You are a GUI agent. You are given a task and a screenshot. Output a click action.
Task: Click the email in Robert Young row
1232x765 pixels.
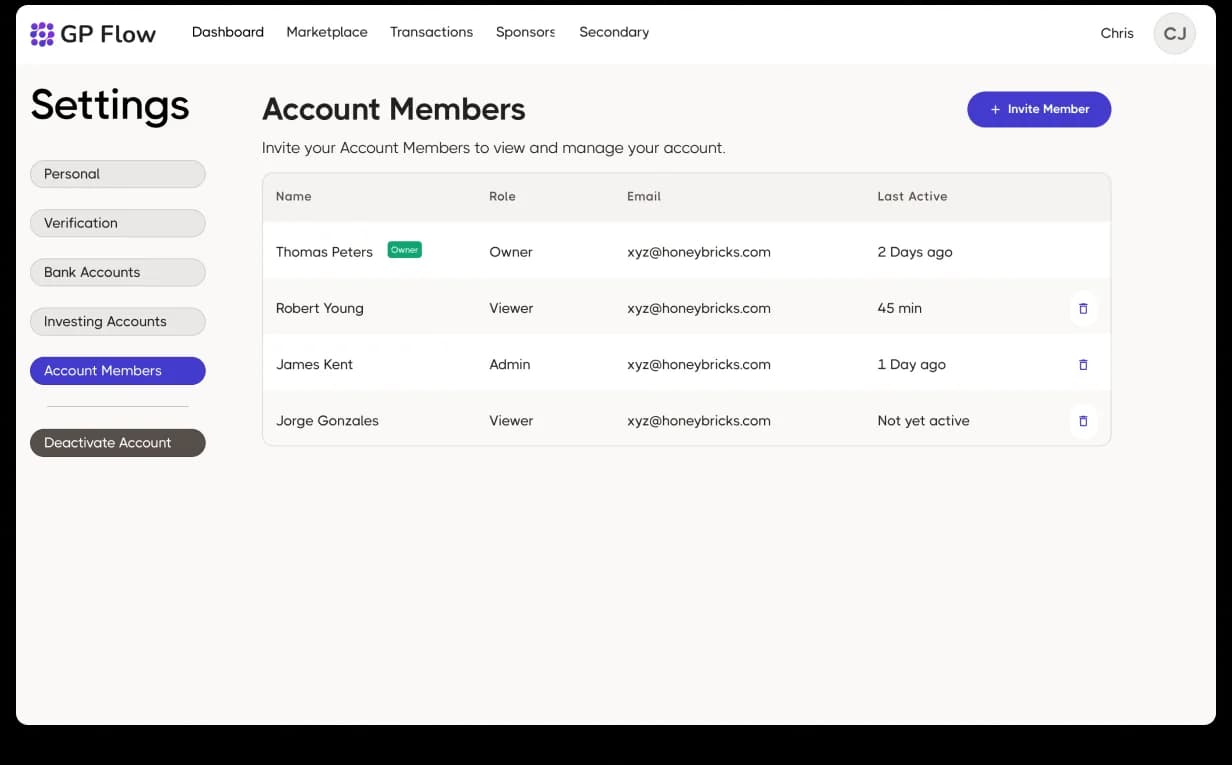tap(699, 308)
